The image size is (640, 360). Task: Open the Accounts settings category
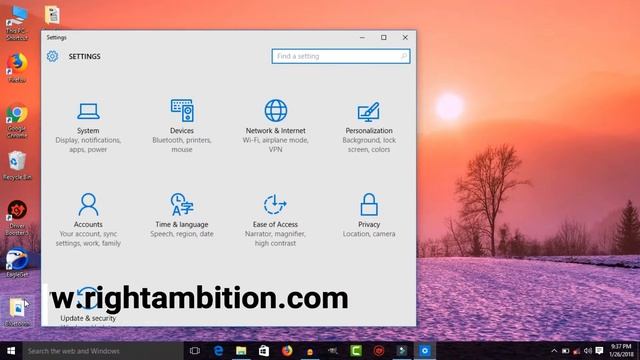click(x=88, y=220)
